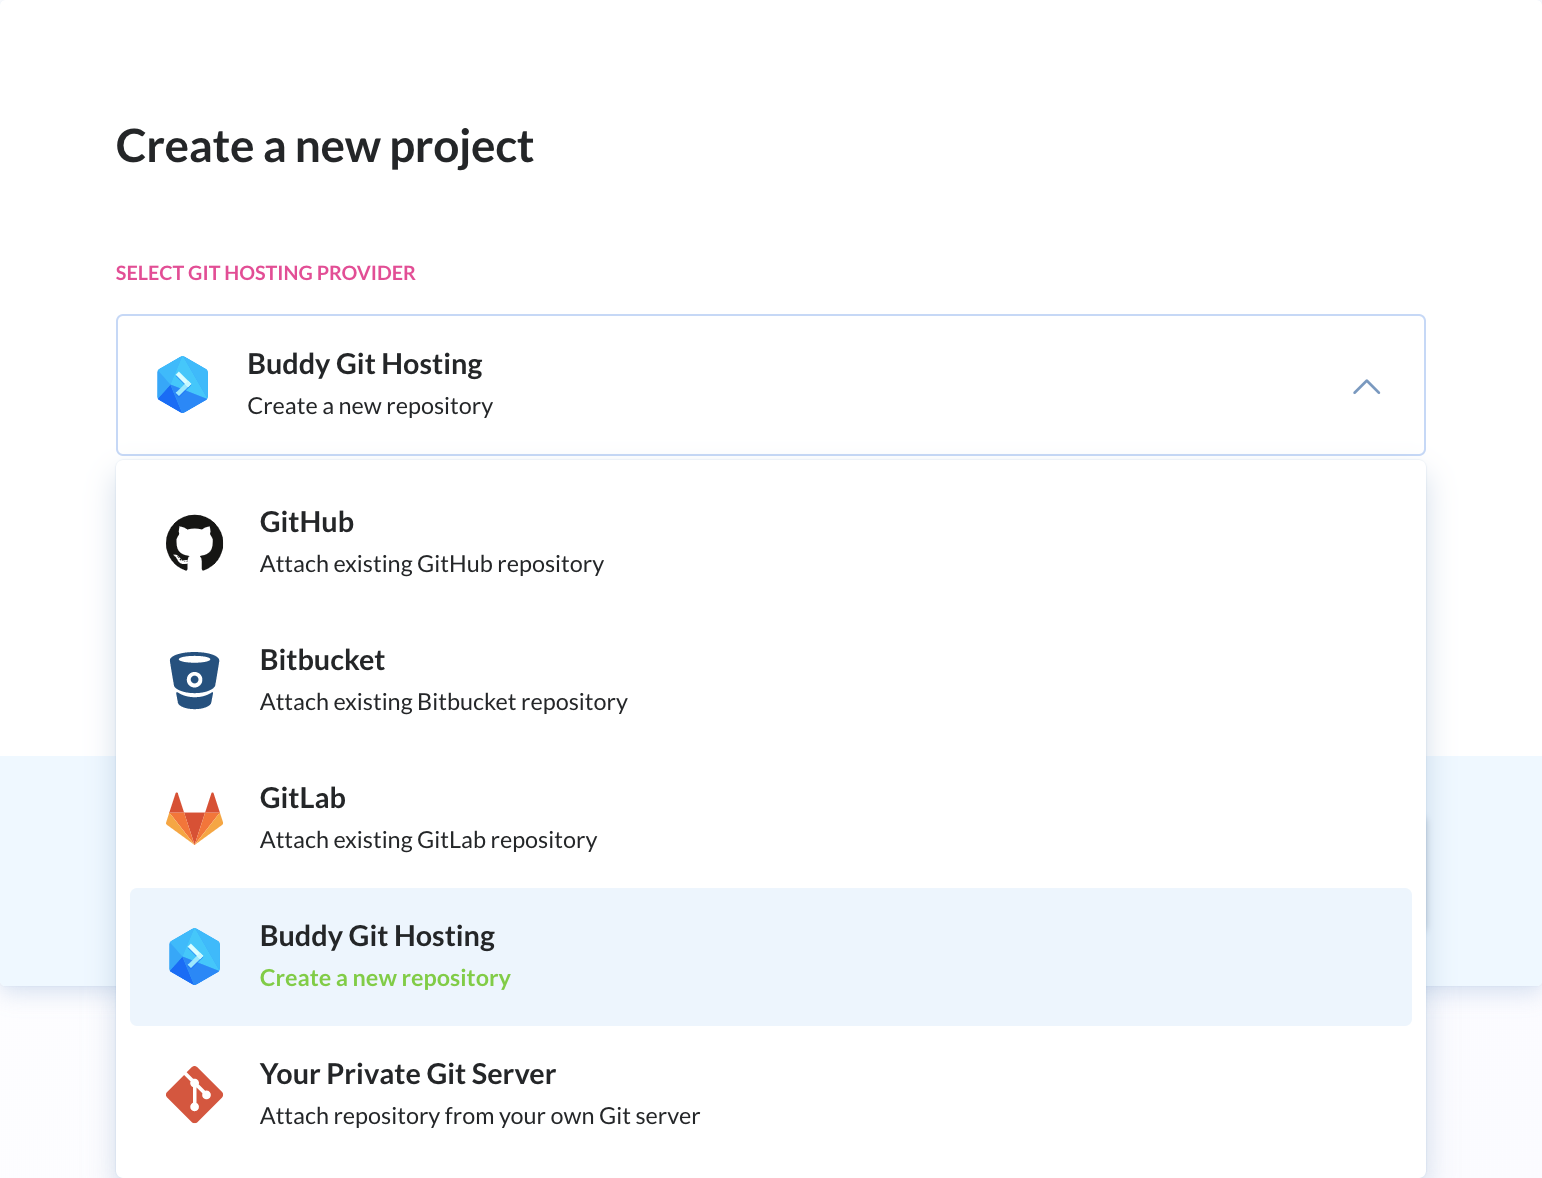Click 'Attach existing GitLab repository' text
Viewport: 1542px width, 1178px height.
(x=428, y=840)
